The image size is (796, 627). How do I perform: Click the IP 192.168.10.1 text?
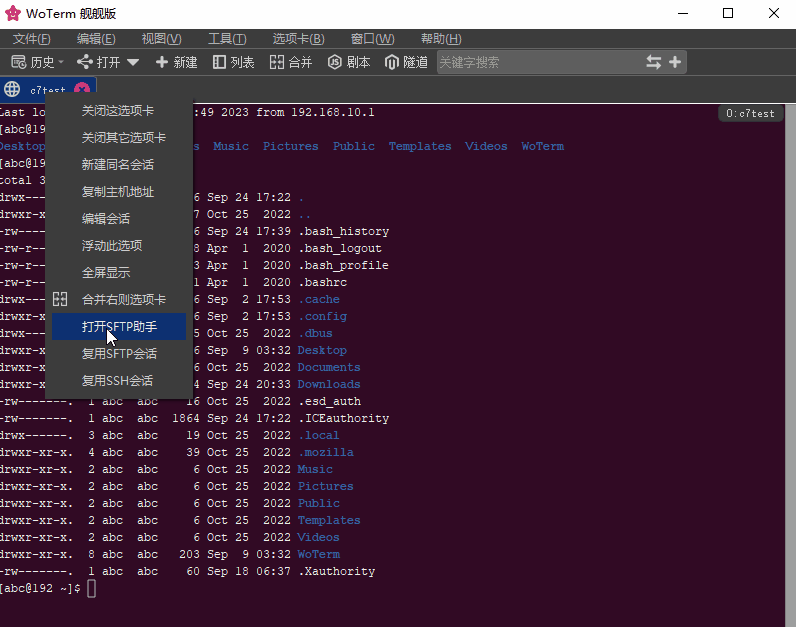tap(333, 112)
